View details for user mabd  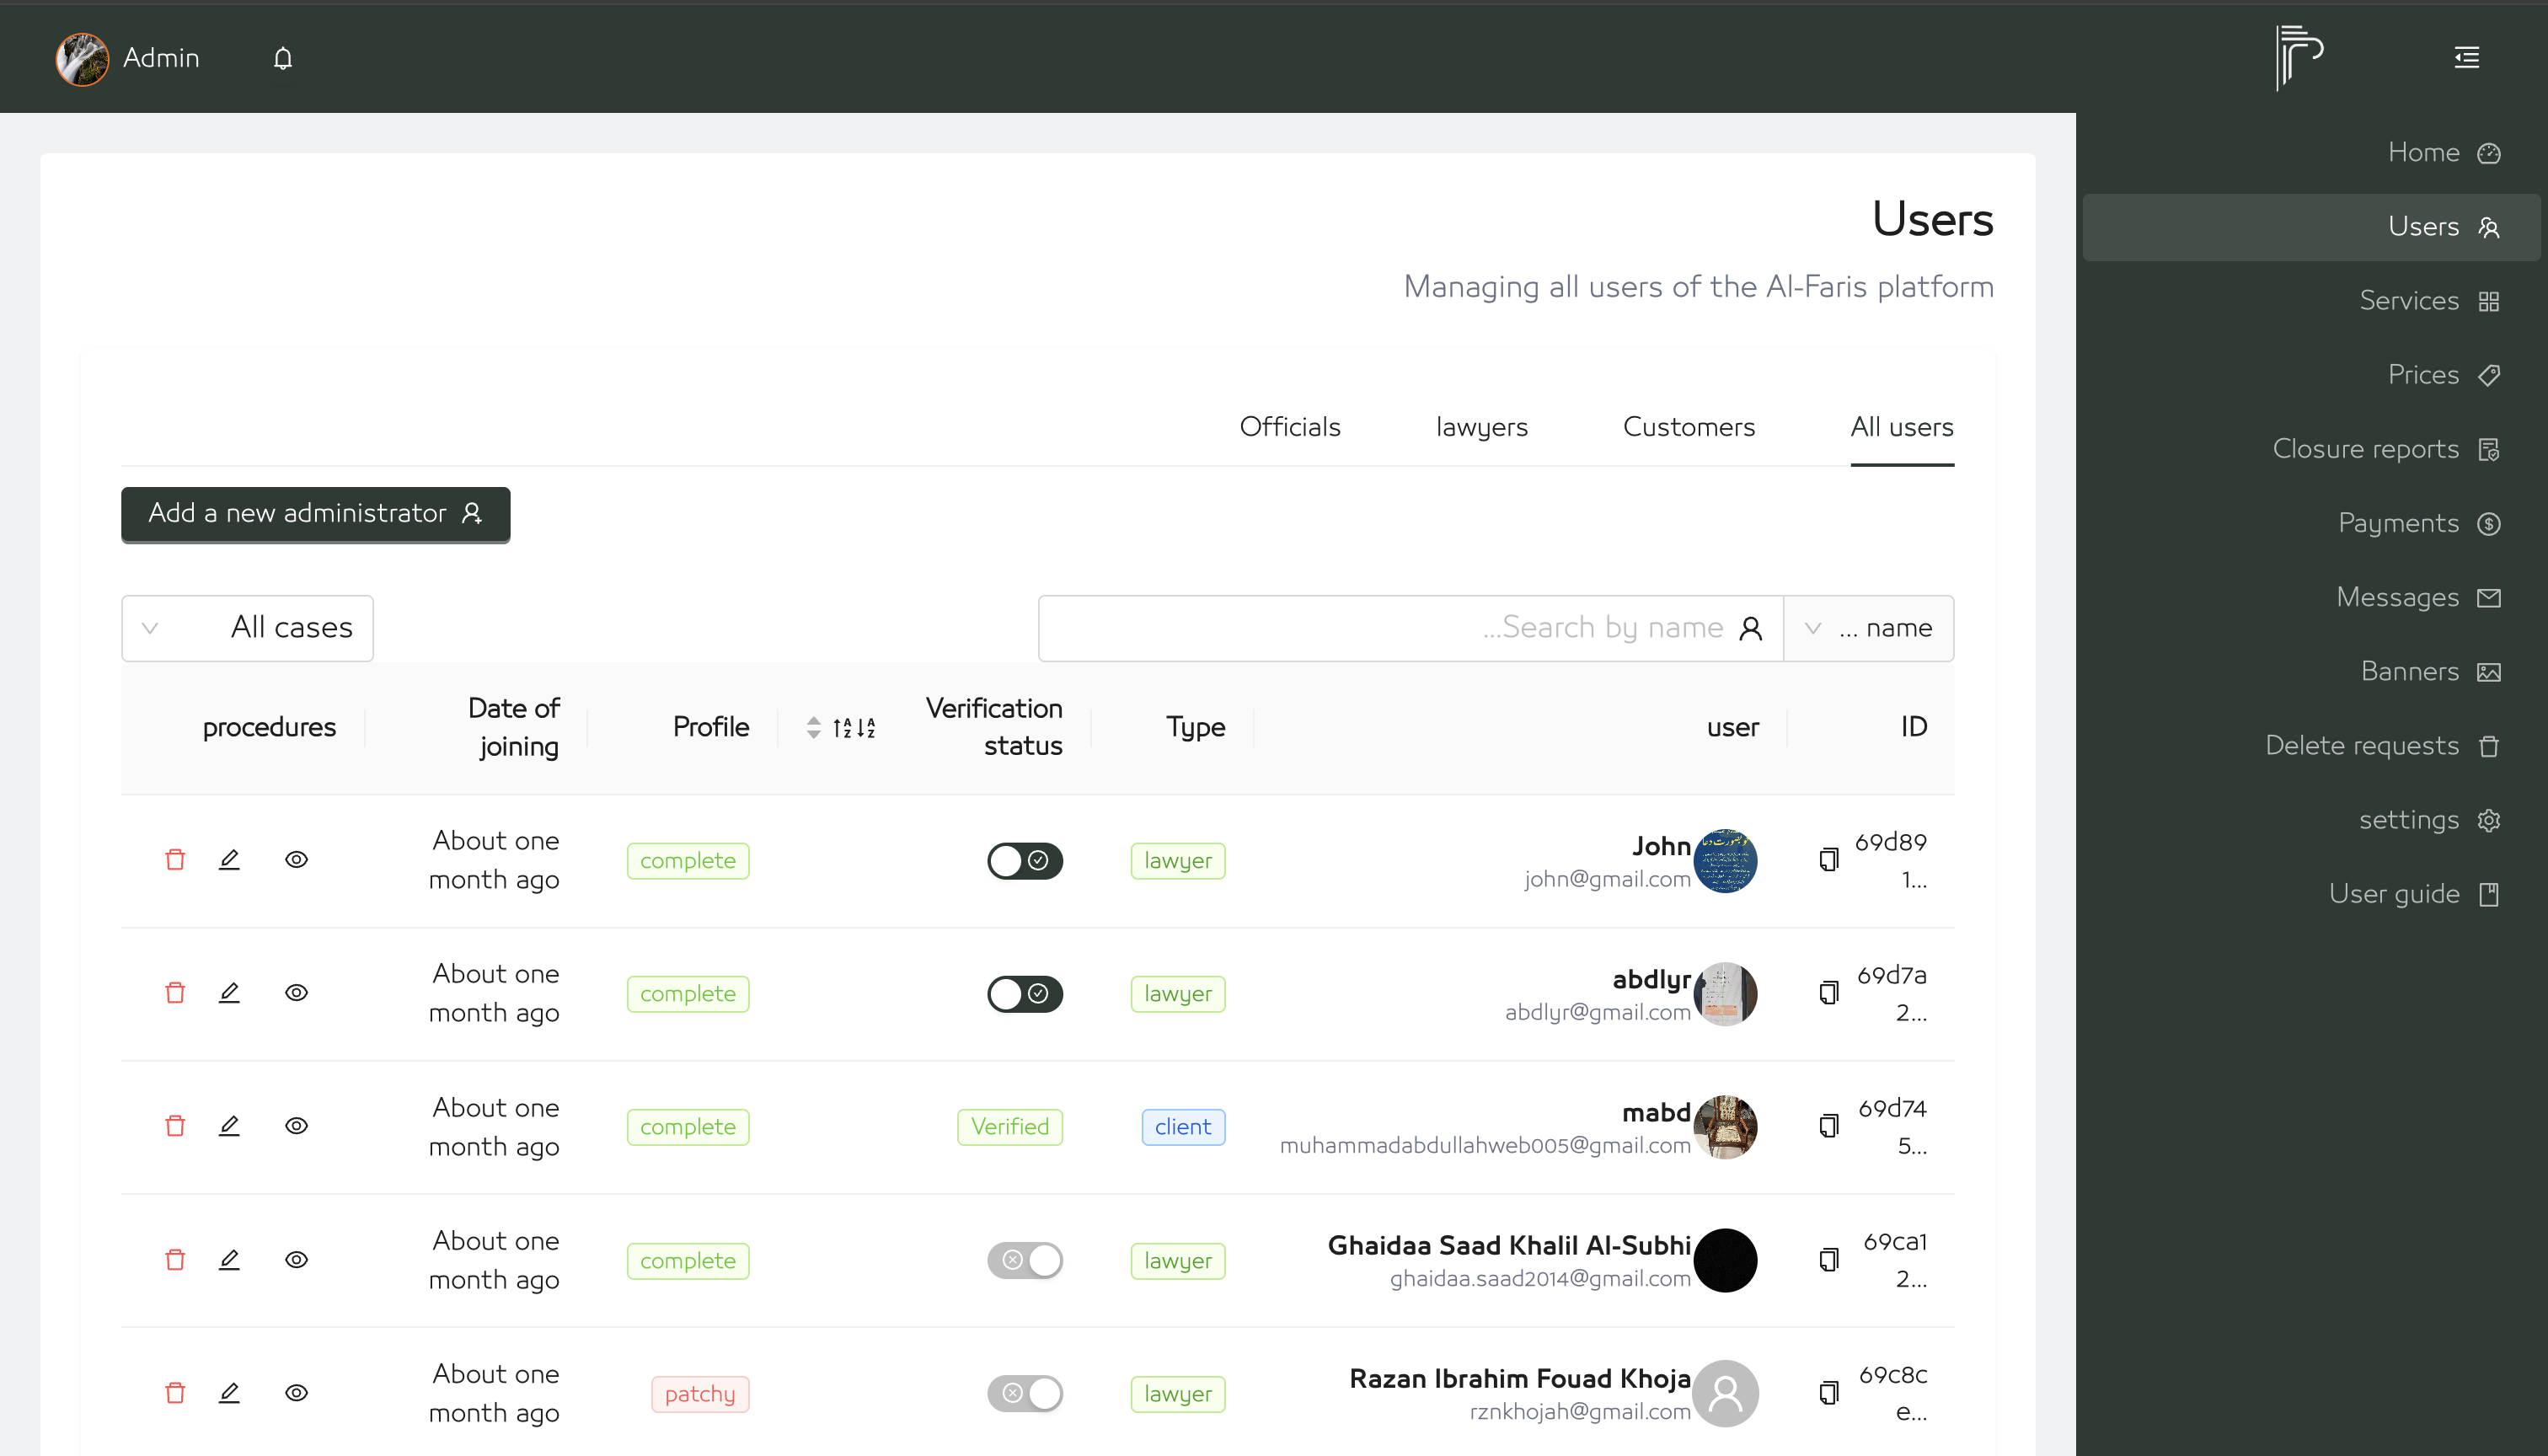click(x=296, y=1126)
